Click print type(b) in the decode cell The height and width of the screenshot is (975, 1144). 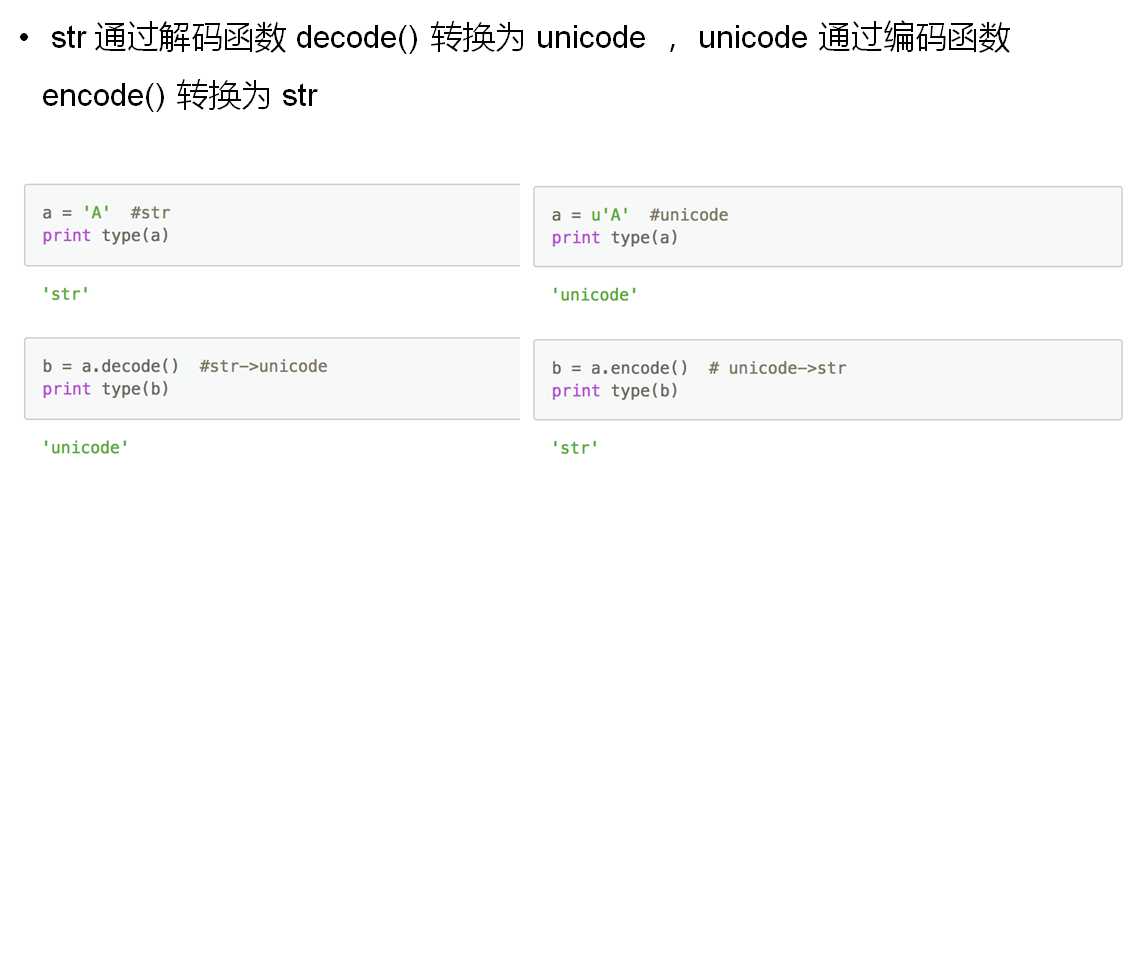[106, 389]
